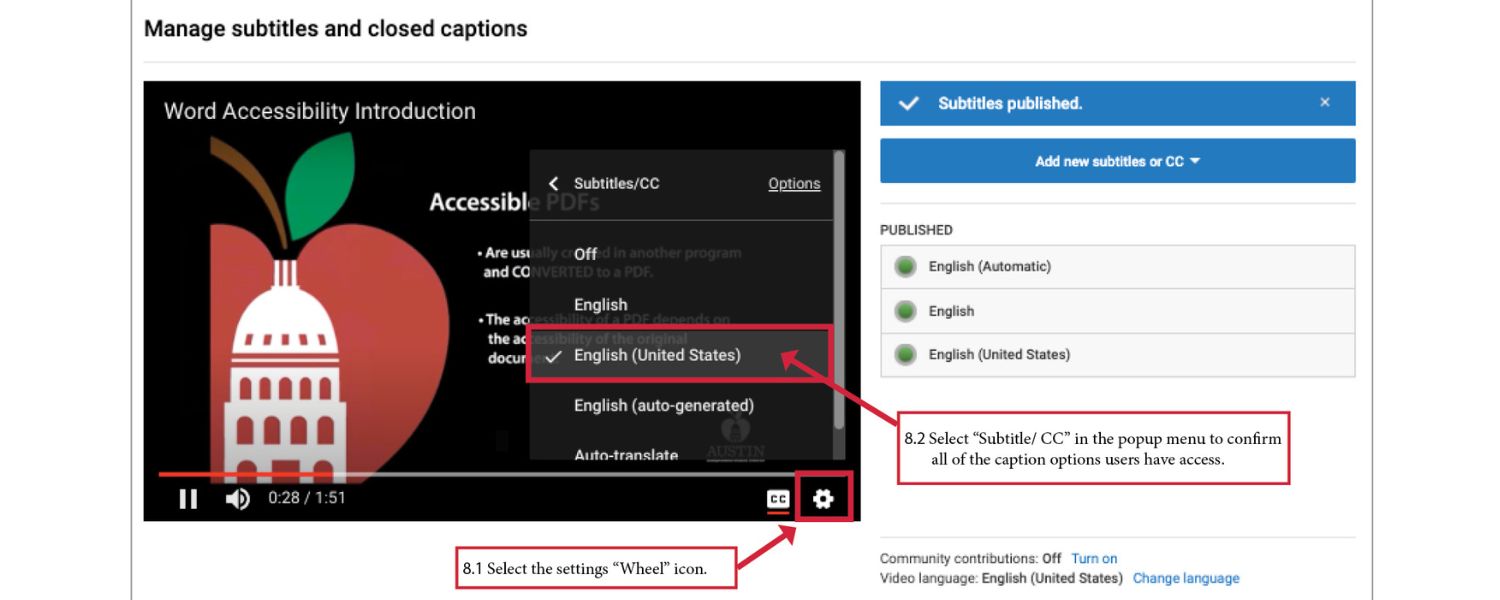Open the Options link in Subtitles/CC menu

click(x=794, y=183)
